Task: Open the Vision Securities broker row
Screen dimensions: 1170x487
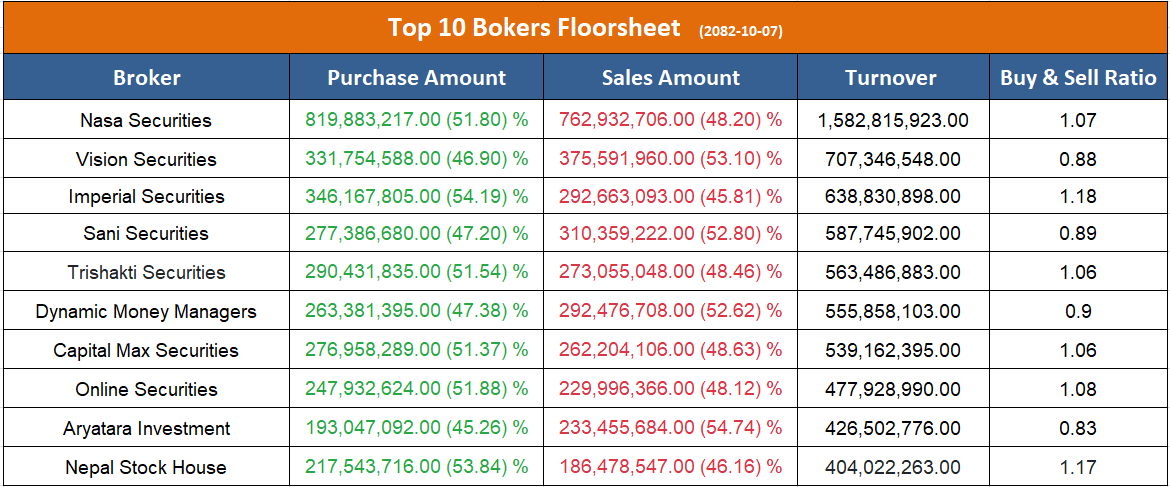Action: tap(146, 159)
